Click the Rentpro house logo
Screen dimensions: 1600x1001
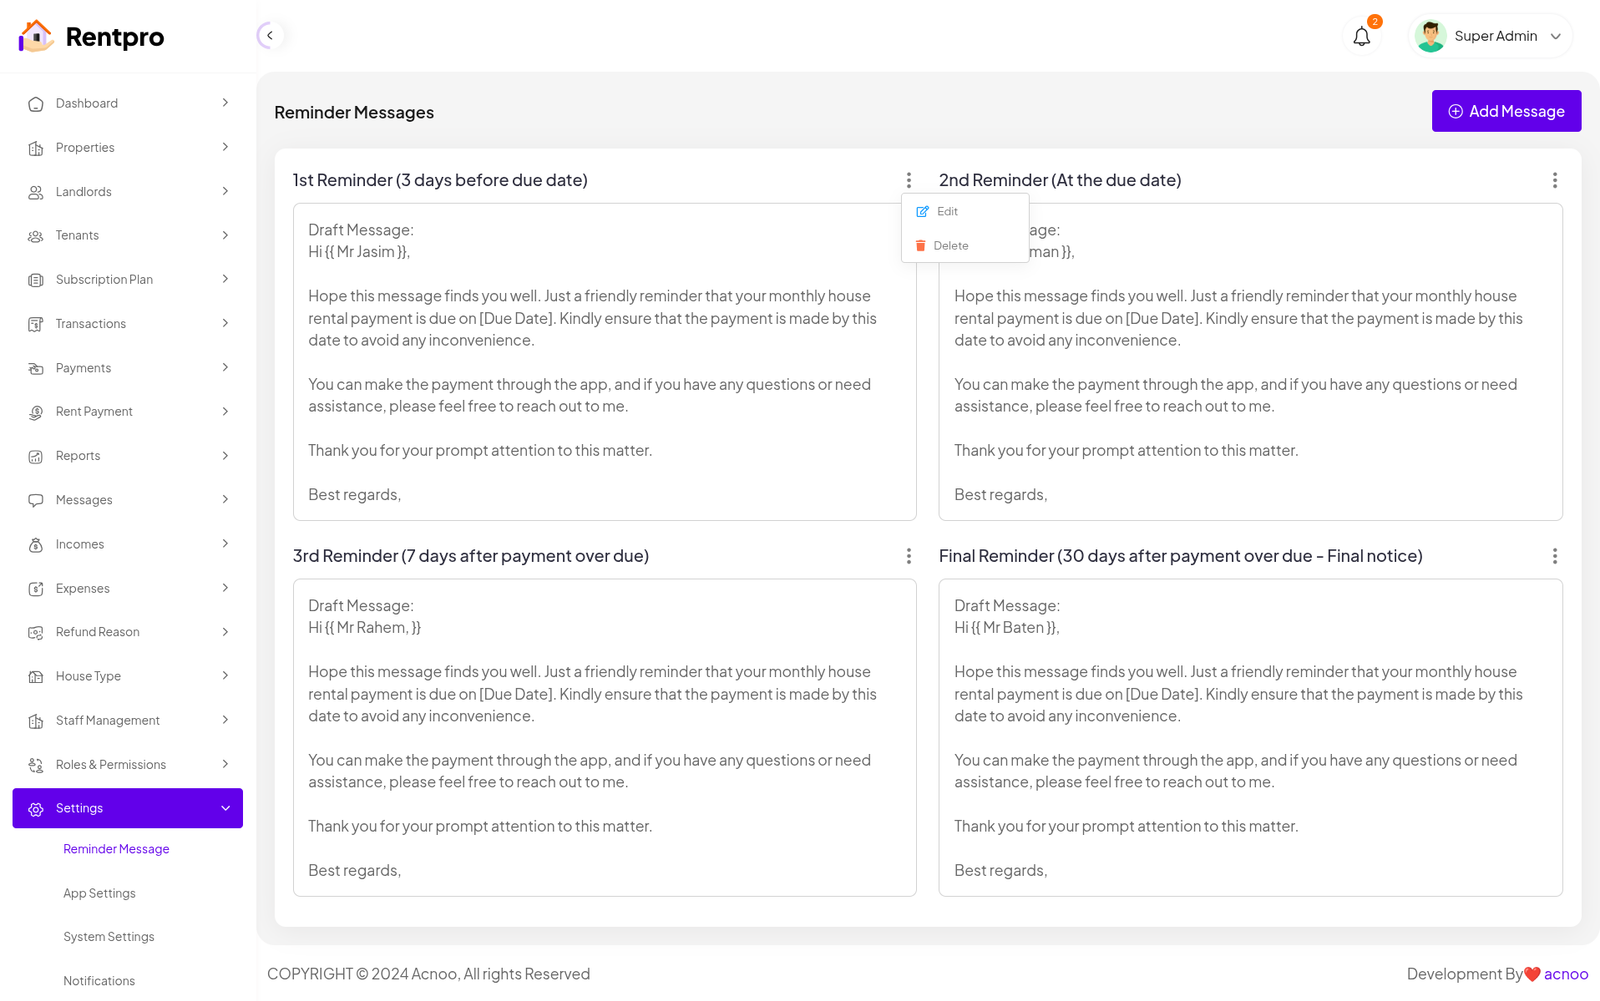click(36, 36)
